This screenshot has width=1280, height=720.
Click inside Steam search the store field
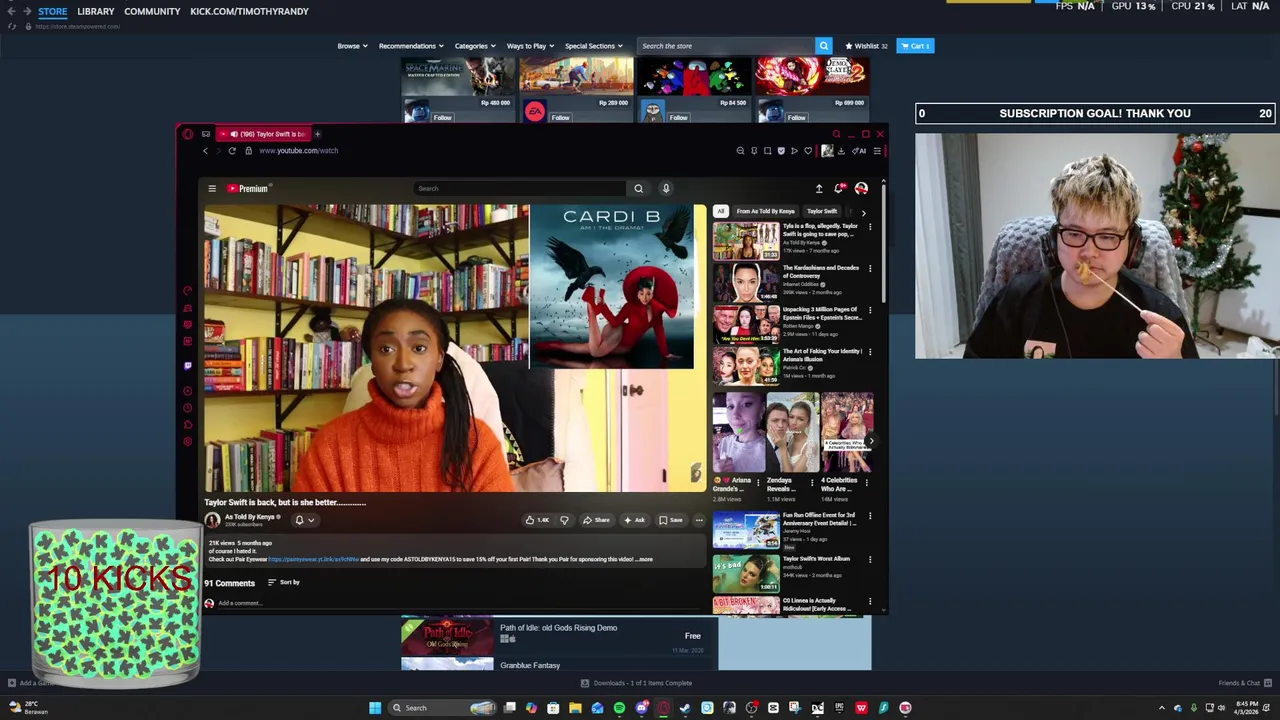(727, 46)
